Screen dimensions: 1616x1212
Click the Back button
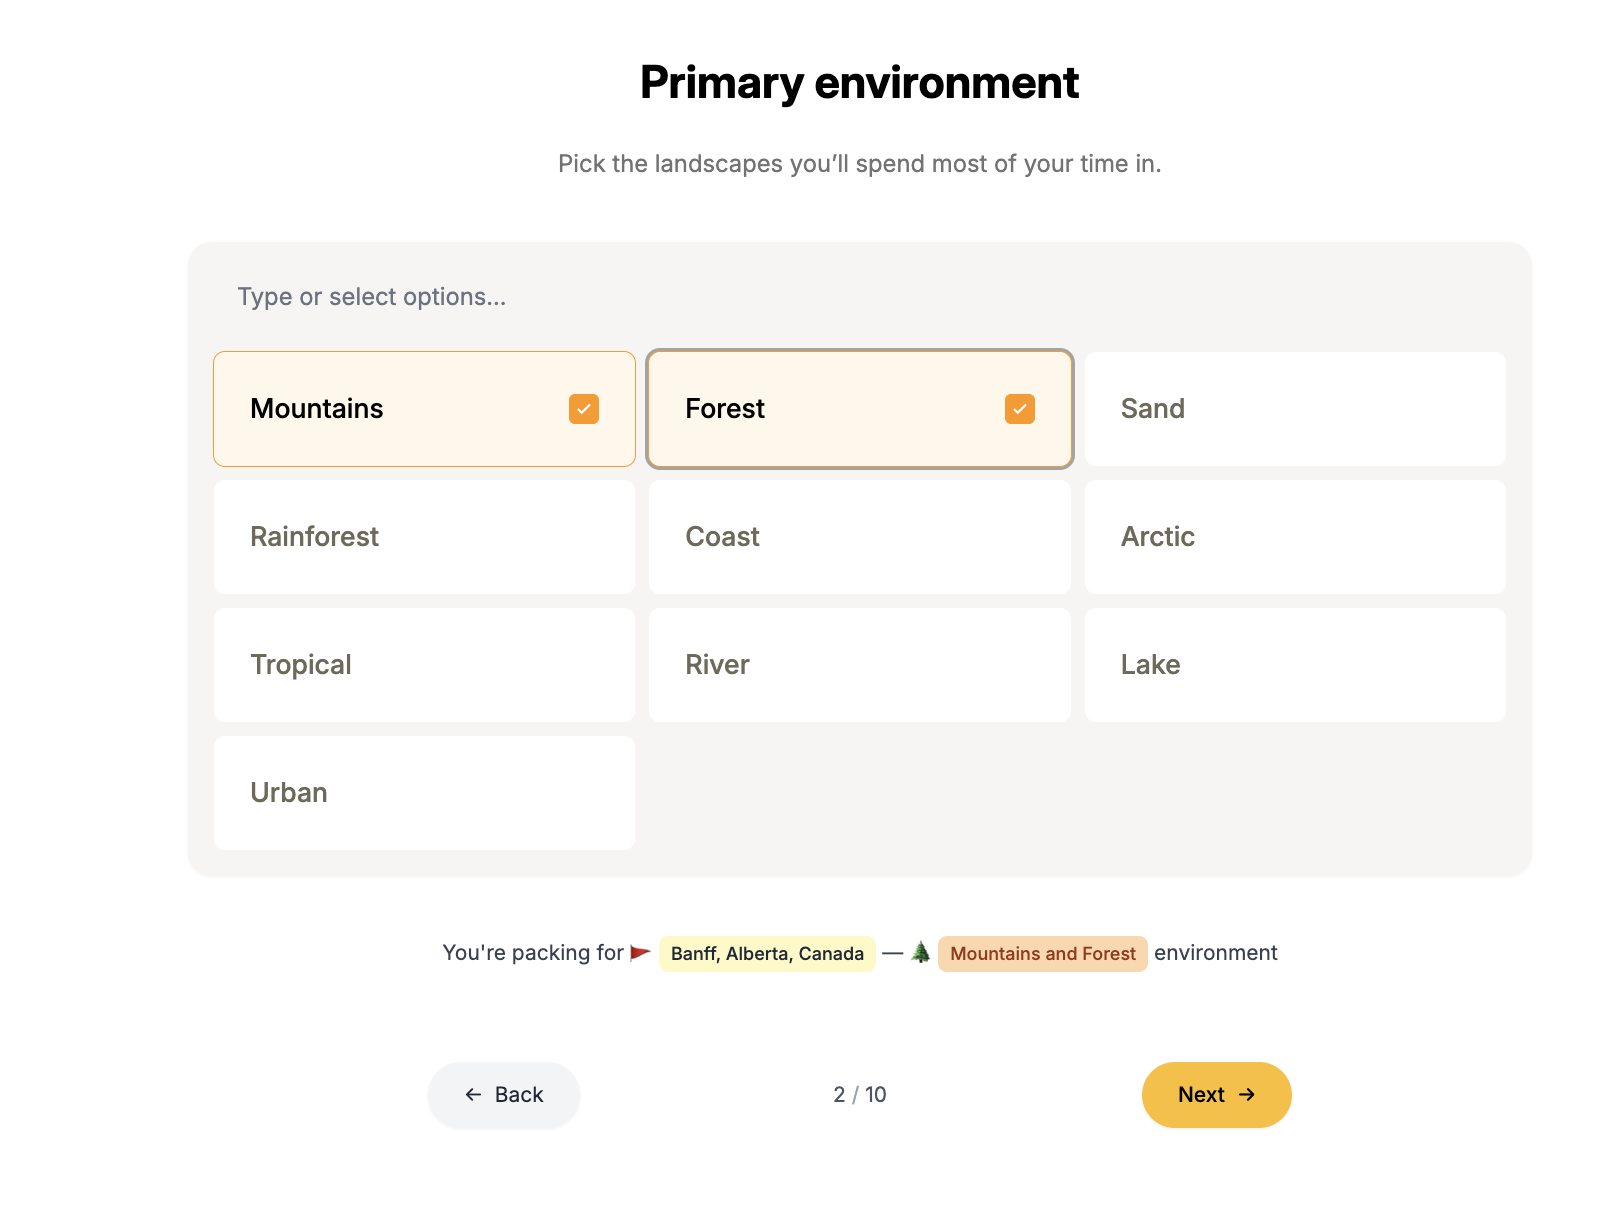click(503, 1095)
